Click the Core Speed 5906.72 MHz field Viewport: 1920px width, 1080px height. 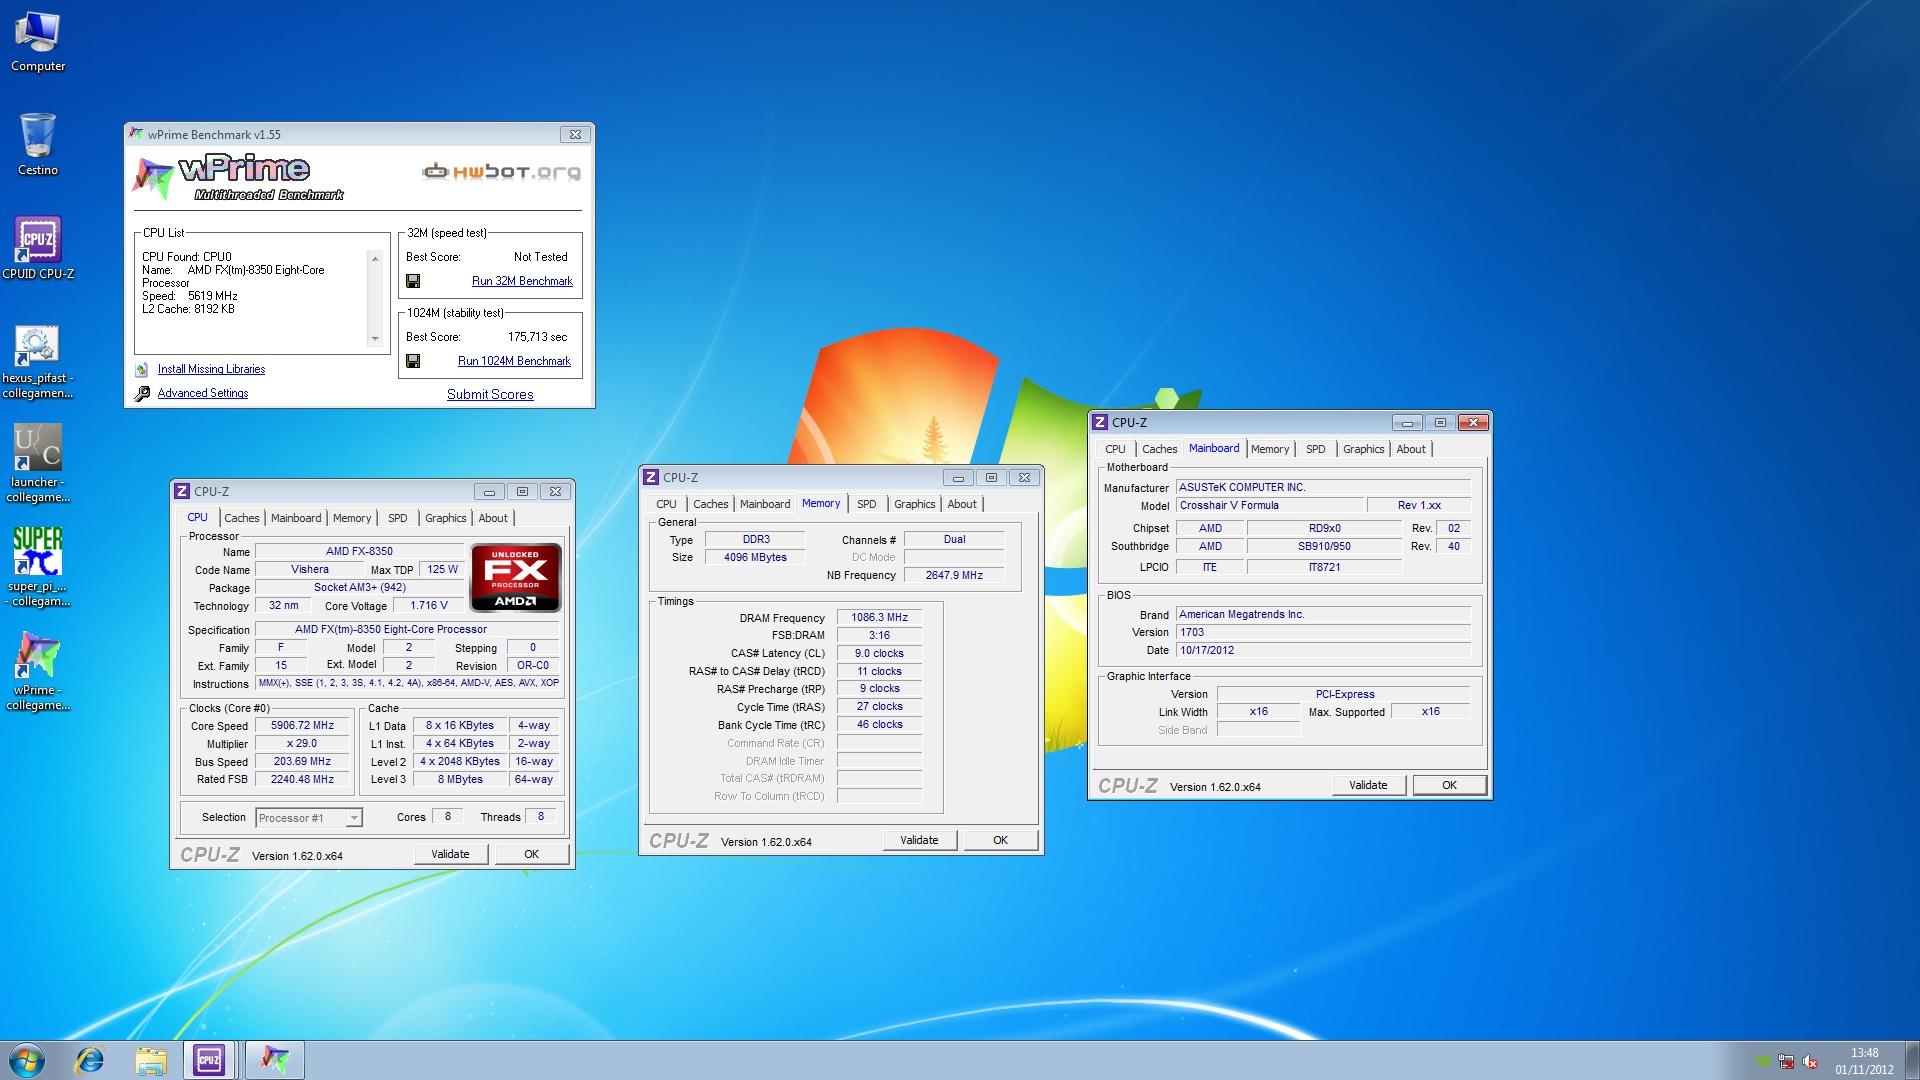click(x=302, y=726)
